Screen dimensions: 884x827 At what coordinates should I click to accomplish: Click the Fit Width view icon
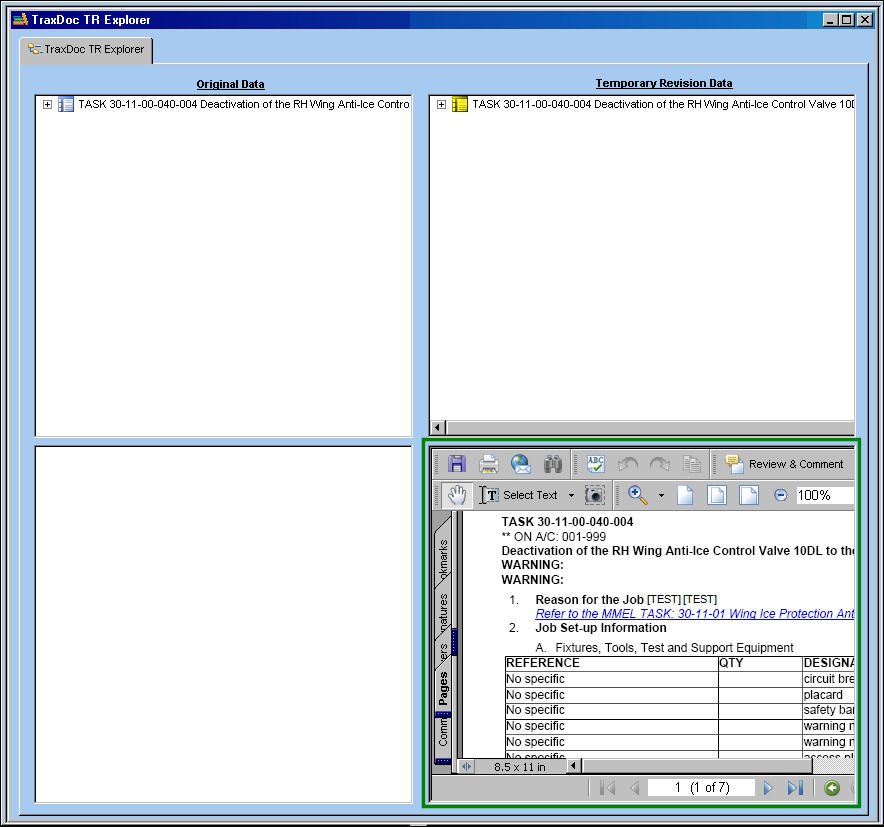748,495
